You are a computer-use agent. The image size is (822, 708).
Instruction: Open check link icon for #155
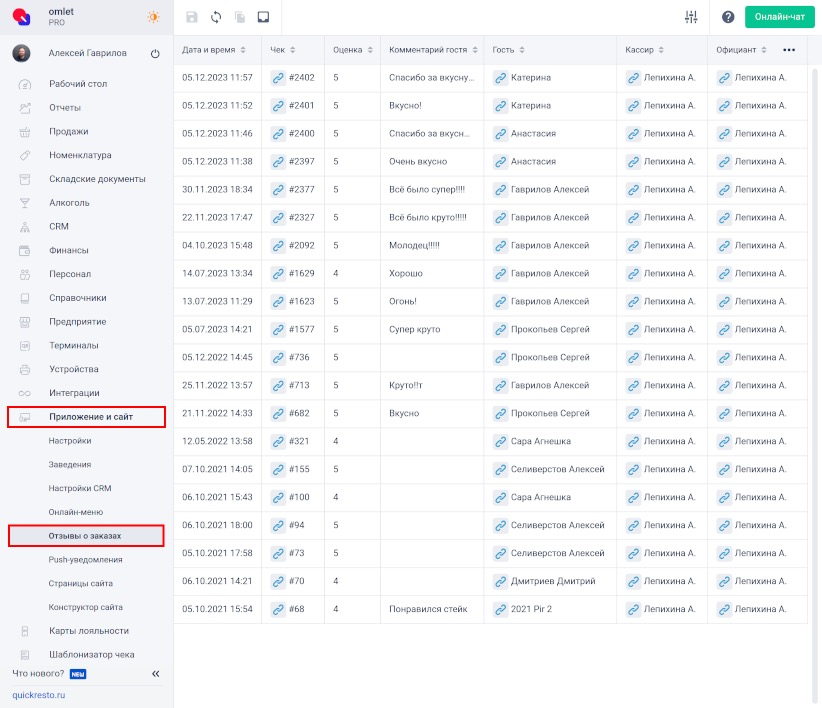tap(278, 469)
